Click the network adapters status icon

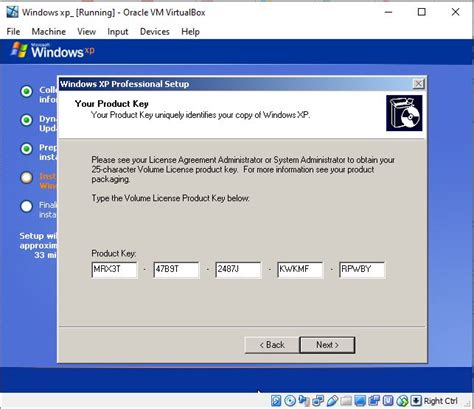318,400
